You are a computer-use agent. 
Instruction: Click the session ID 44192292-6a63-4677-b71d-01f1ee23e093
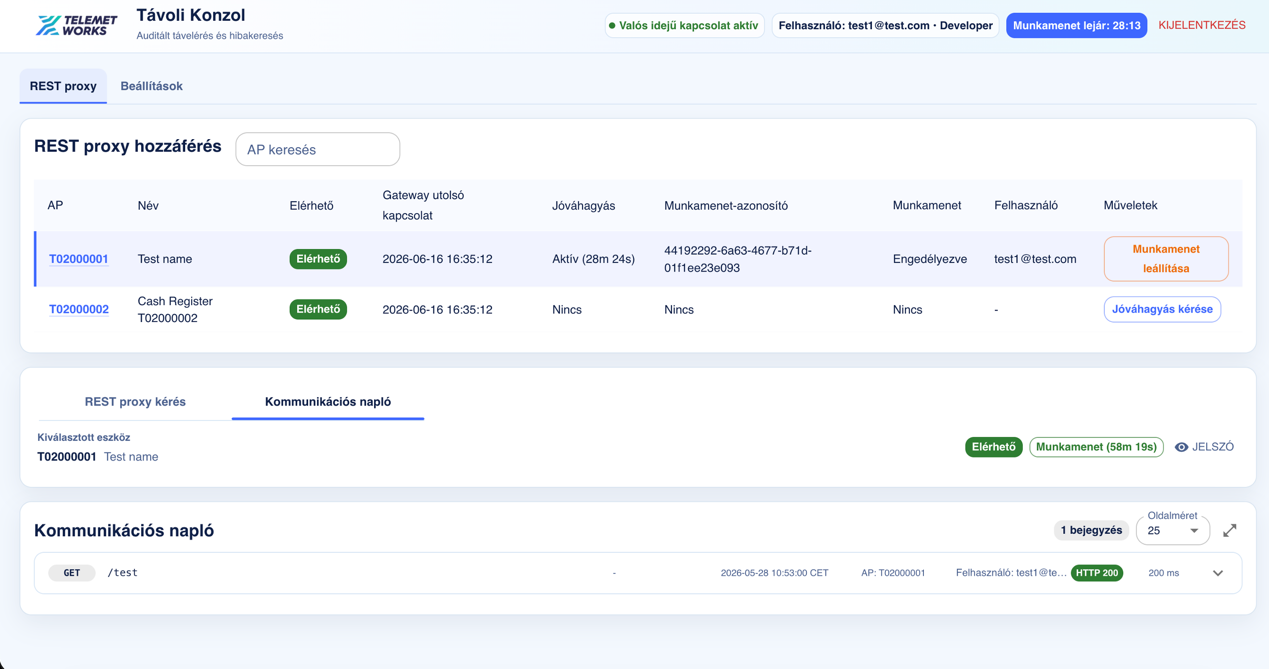coord(738,259)
